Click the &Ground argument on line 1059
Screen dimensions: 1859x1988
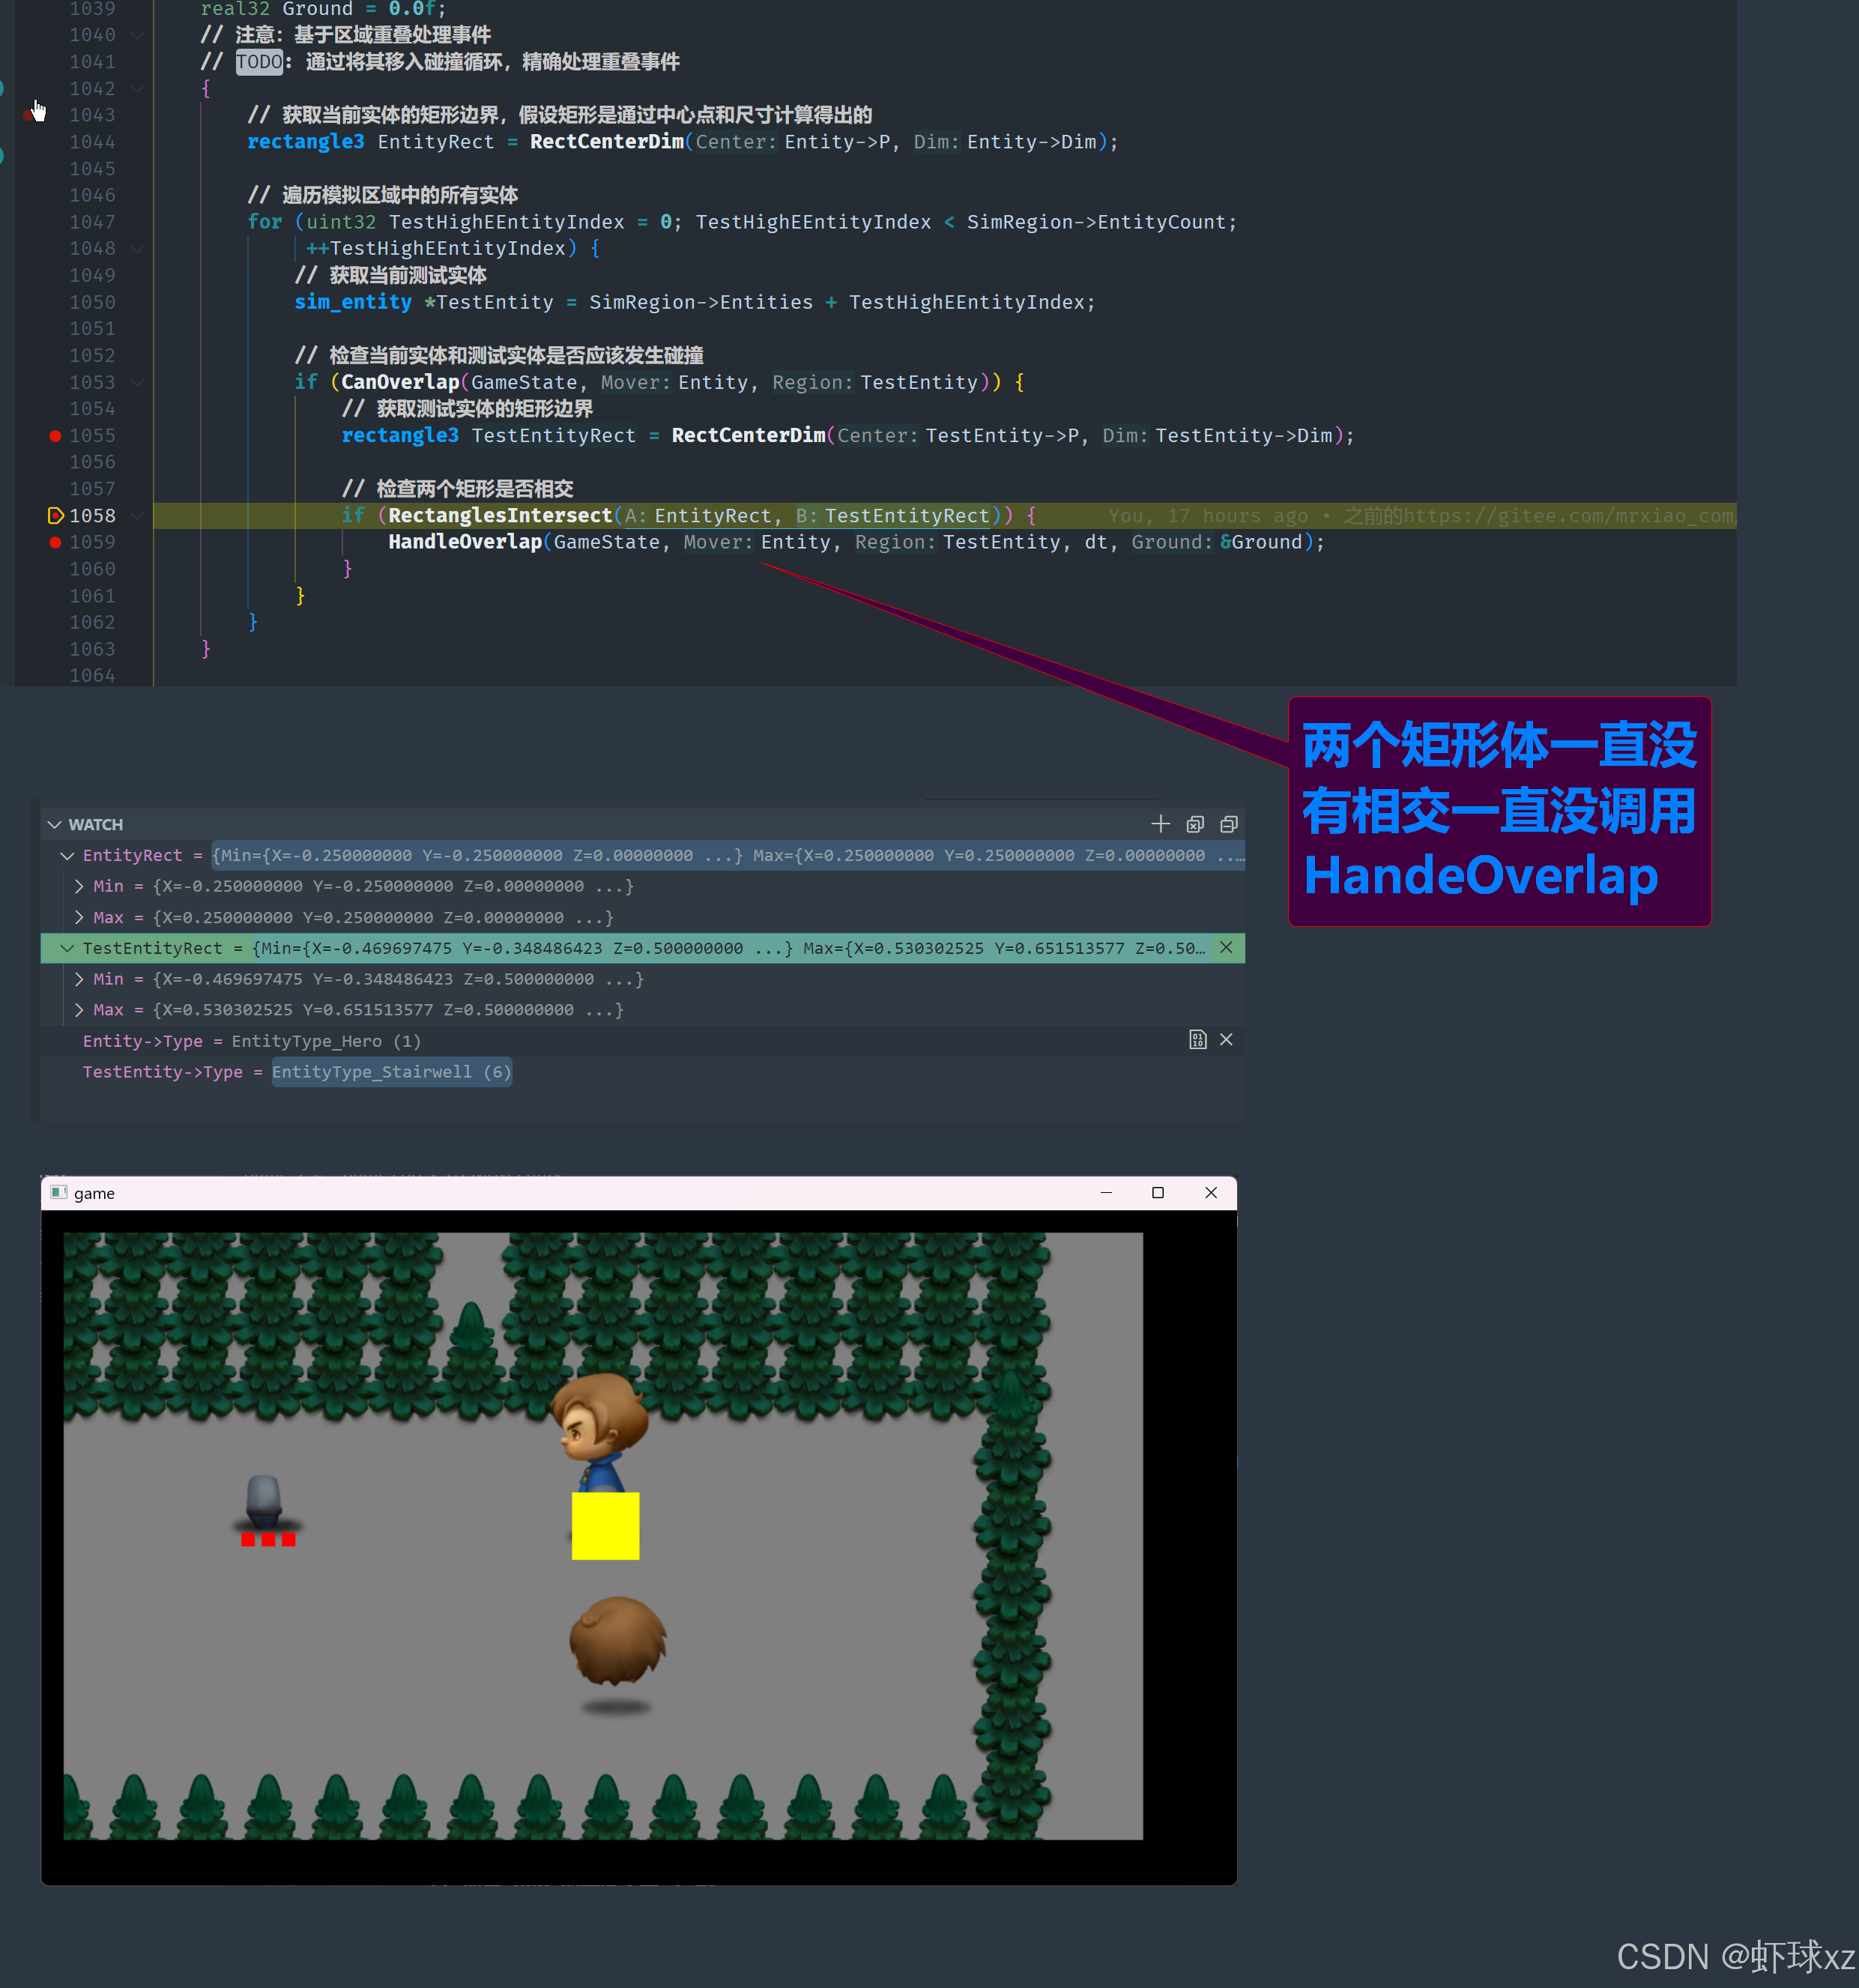[1261, 542]
